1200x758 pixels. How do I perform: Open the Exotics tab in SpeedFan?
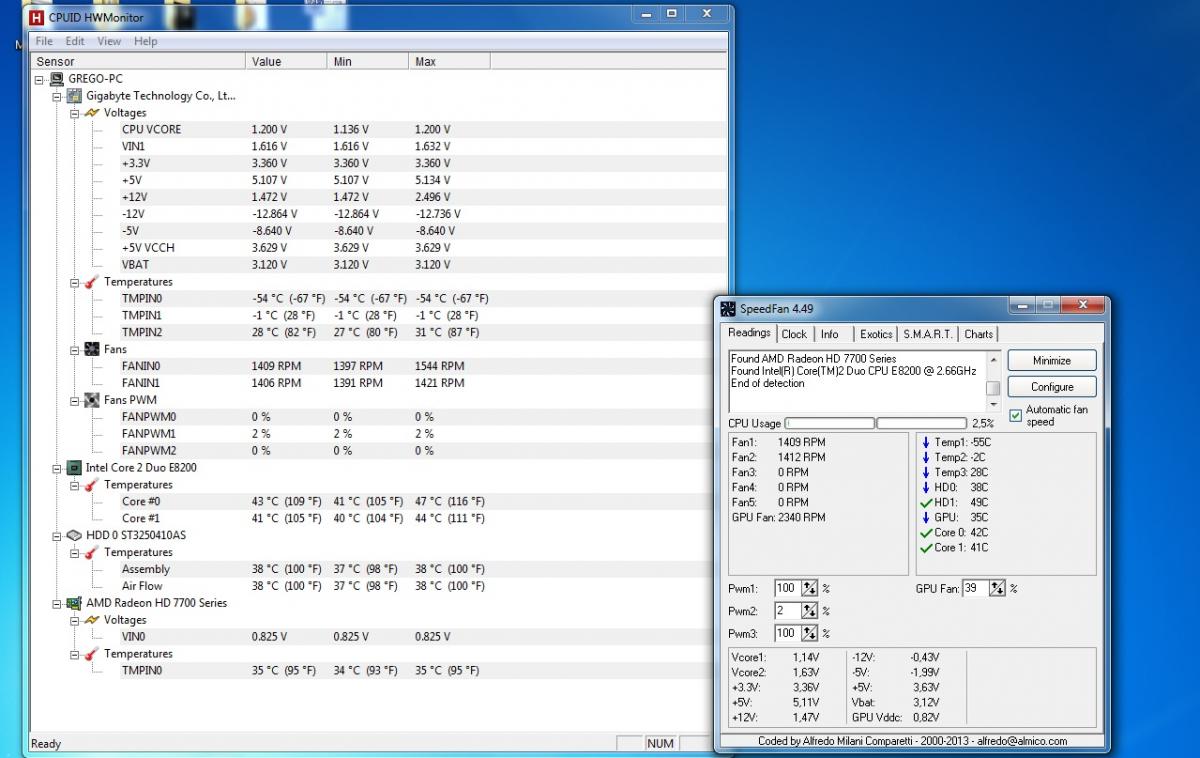click(x=876, y=334)
